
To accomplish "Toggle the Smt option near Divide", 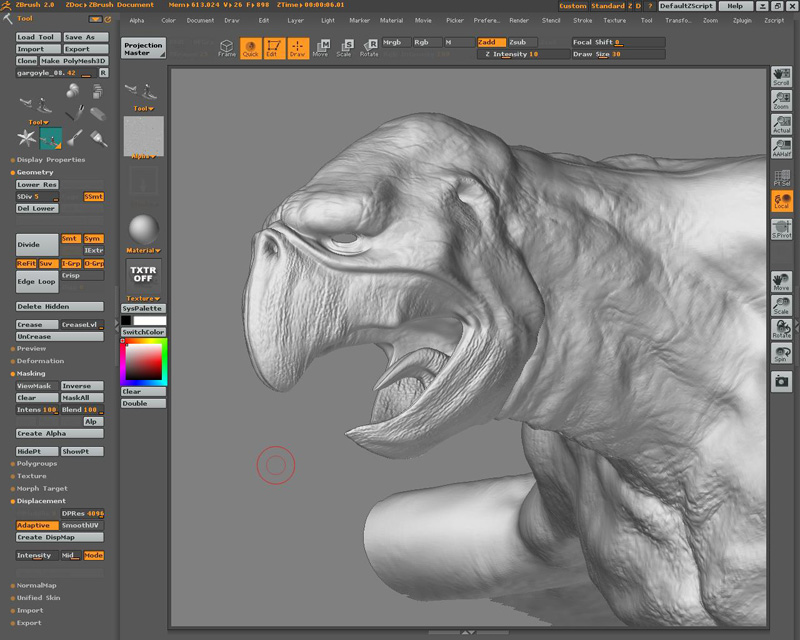I will (x=70, y=238).
